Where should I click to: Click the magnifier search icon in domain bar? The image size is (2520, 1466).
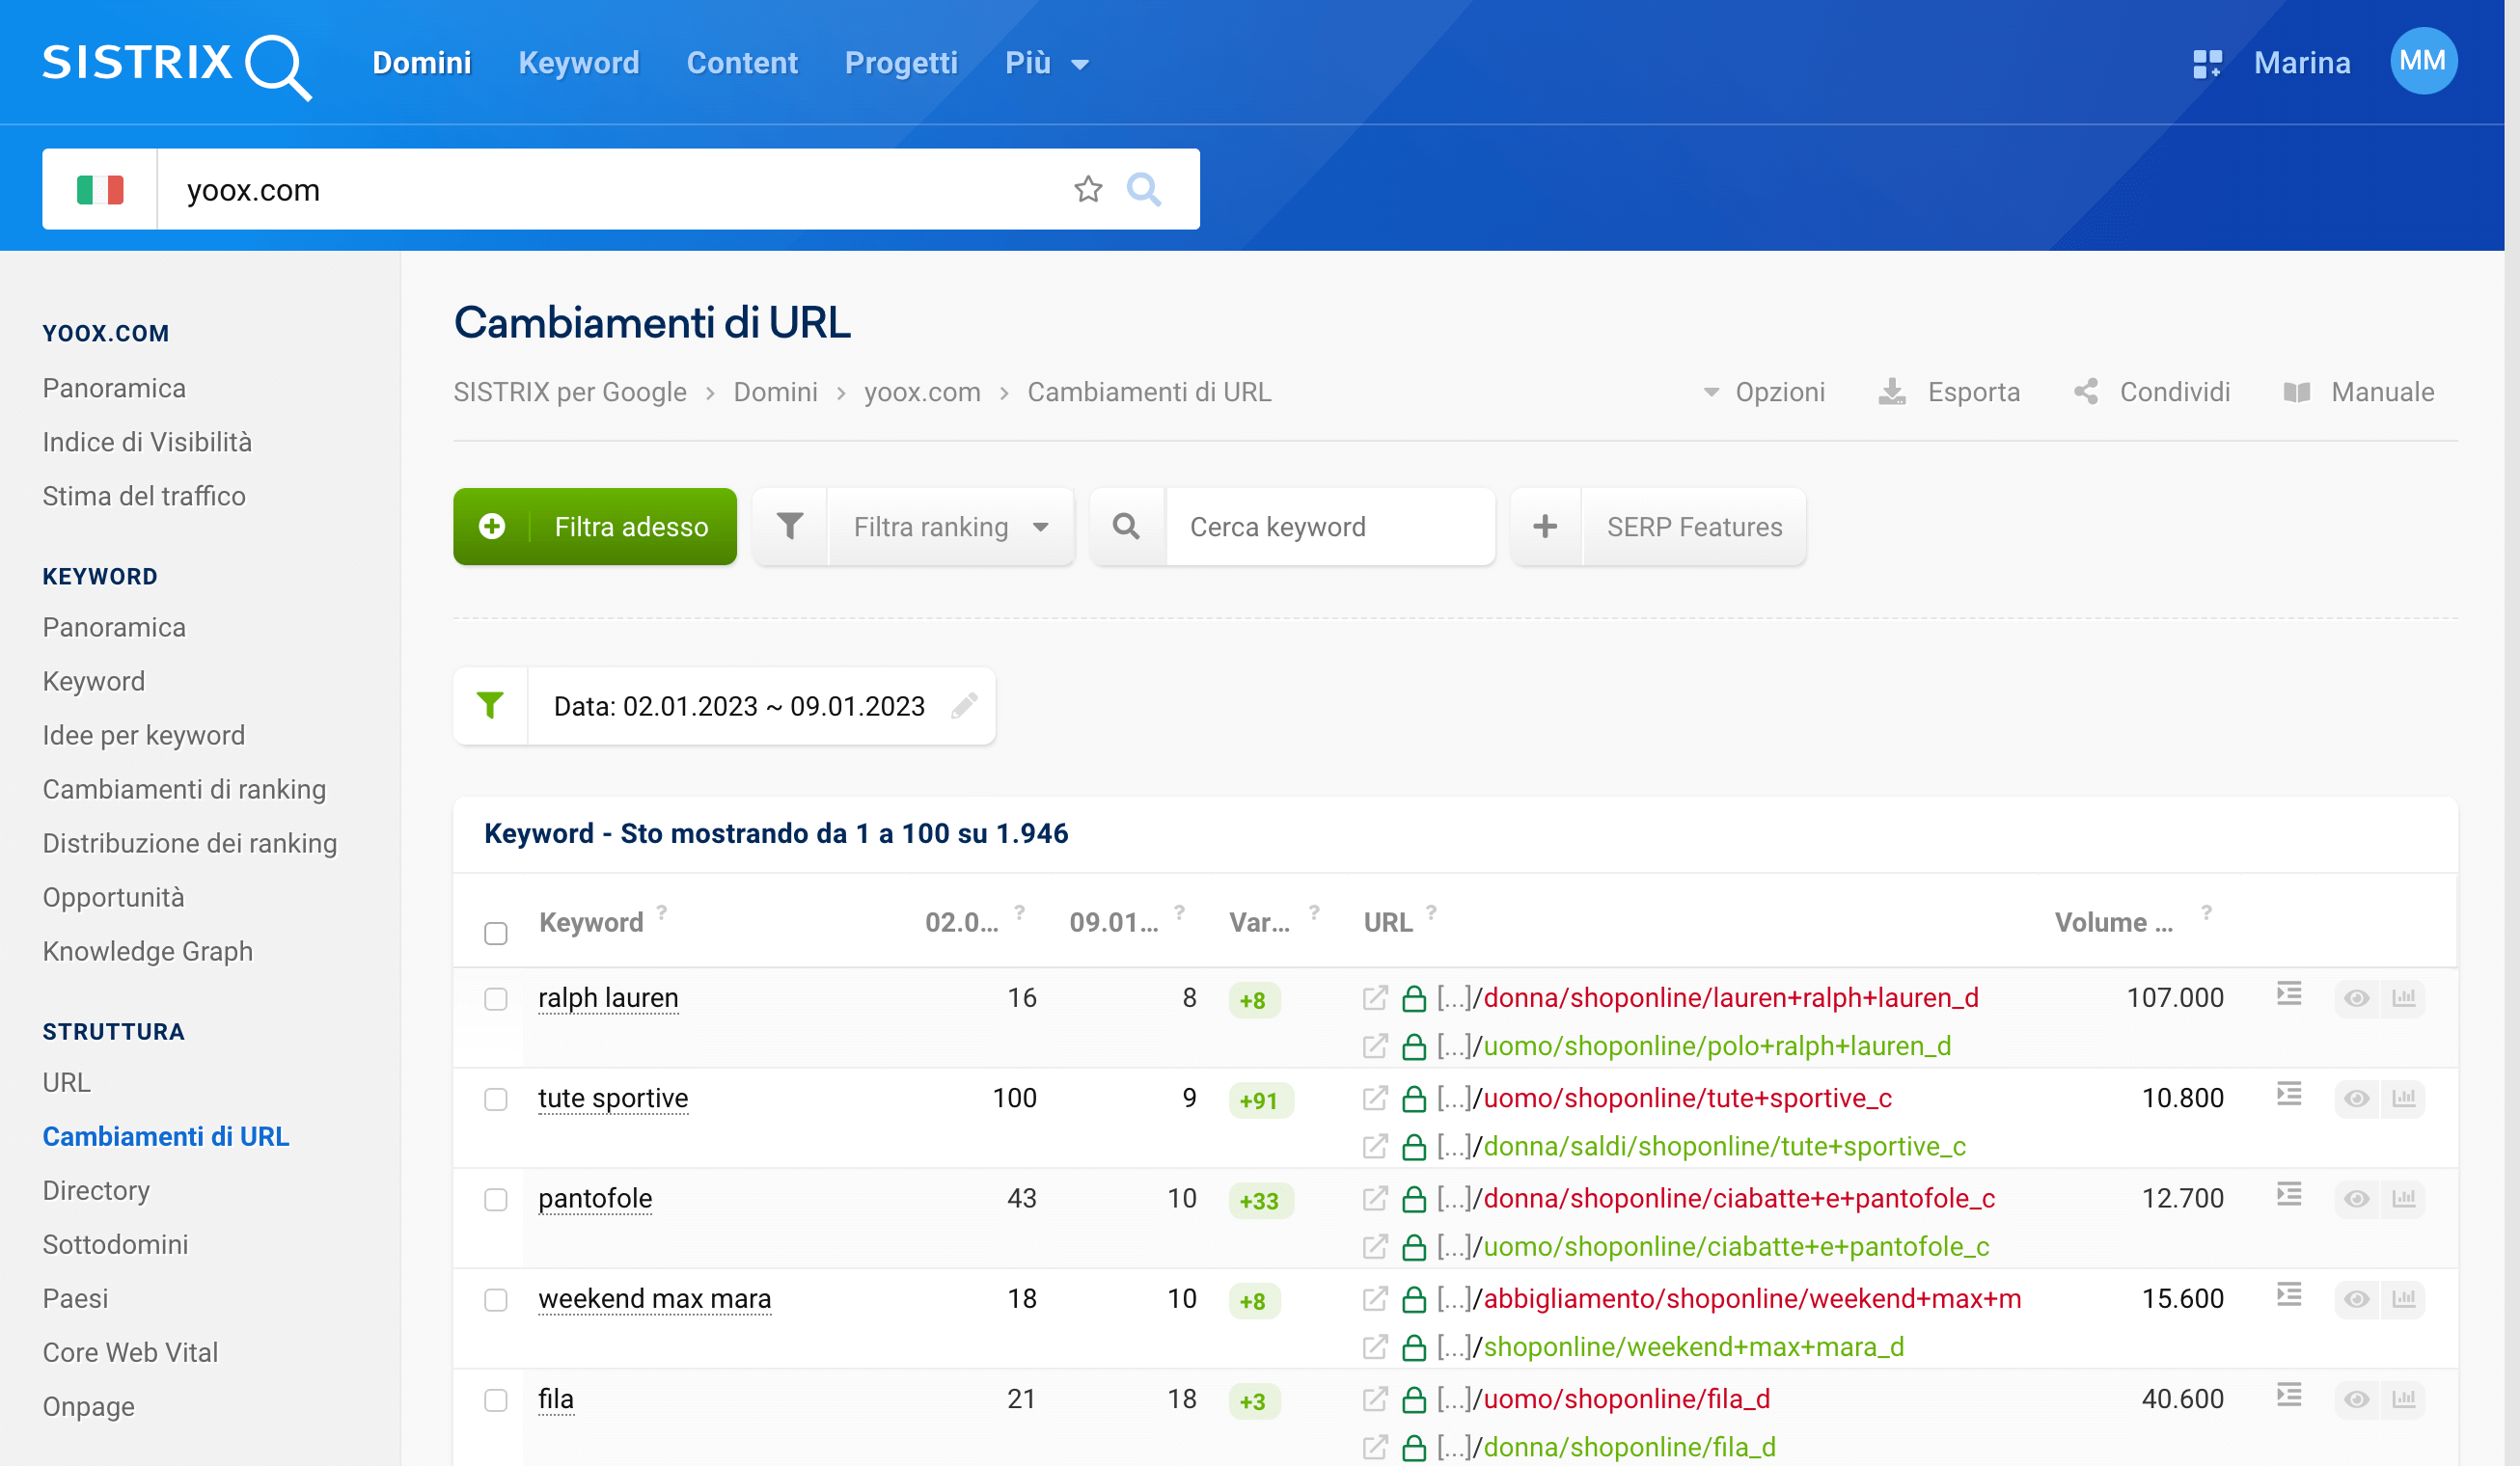coord(1143,189)
